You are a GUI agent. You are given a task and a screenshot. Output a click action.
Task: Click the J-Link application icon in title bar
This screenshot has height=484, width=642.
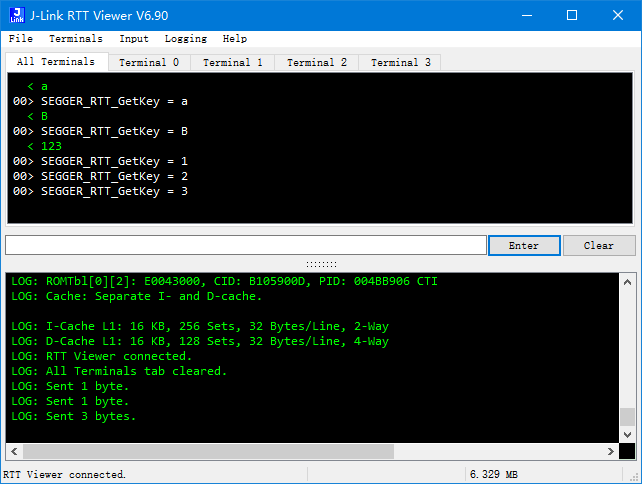pos(17,15)
